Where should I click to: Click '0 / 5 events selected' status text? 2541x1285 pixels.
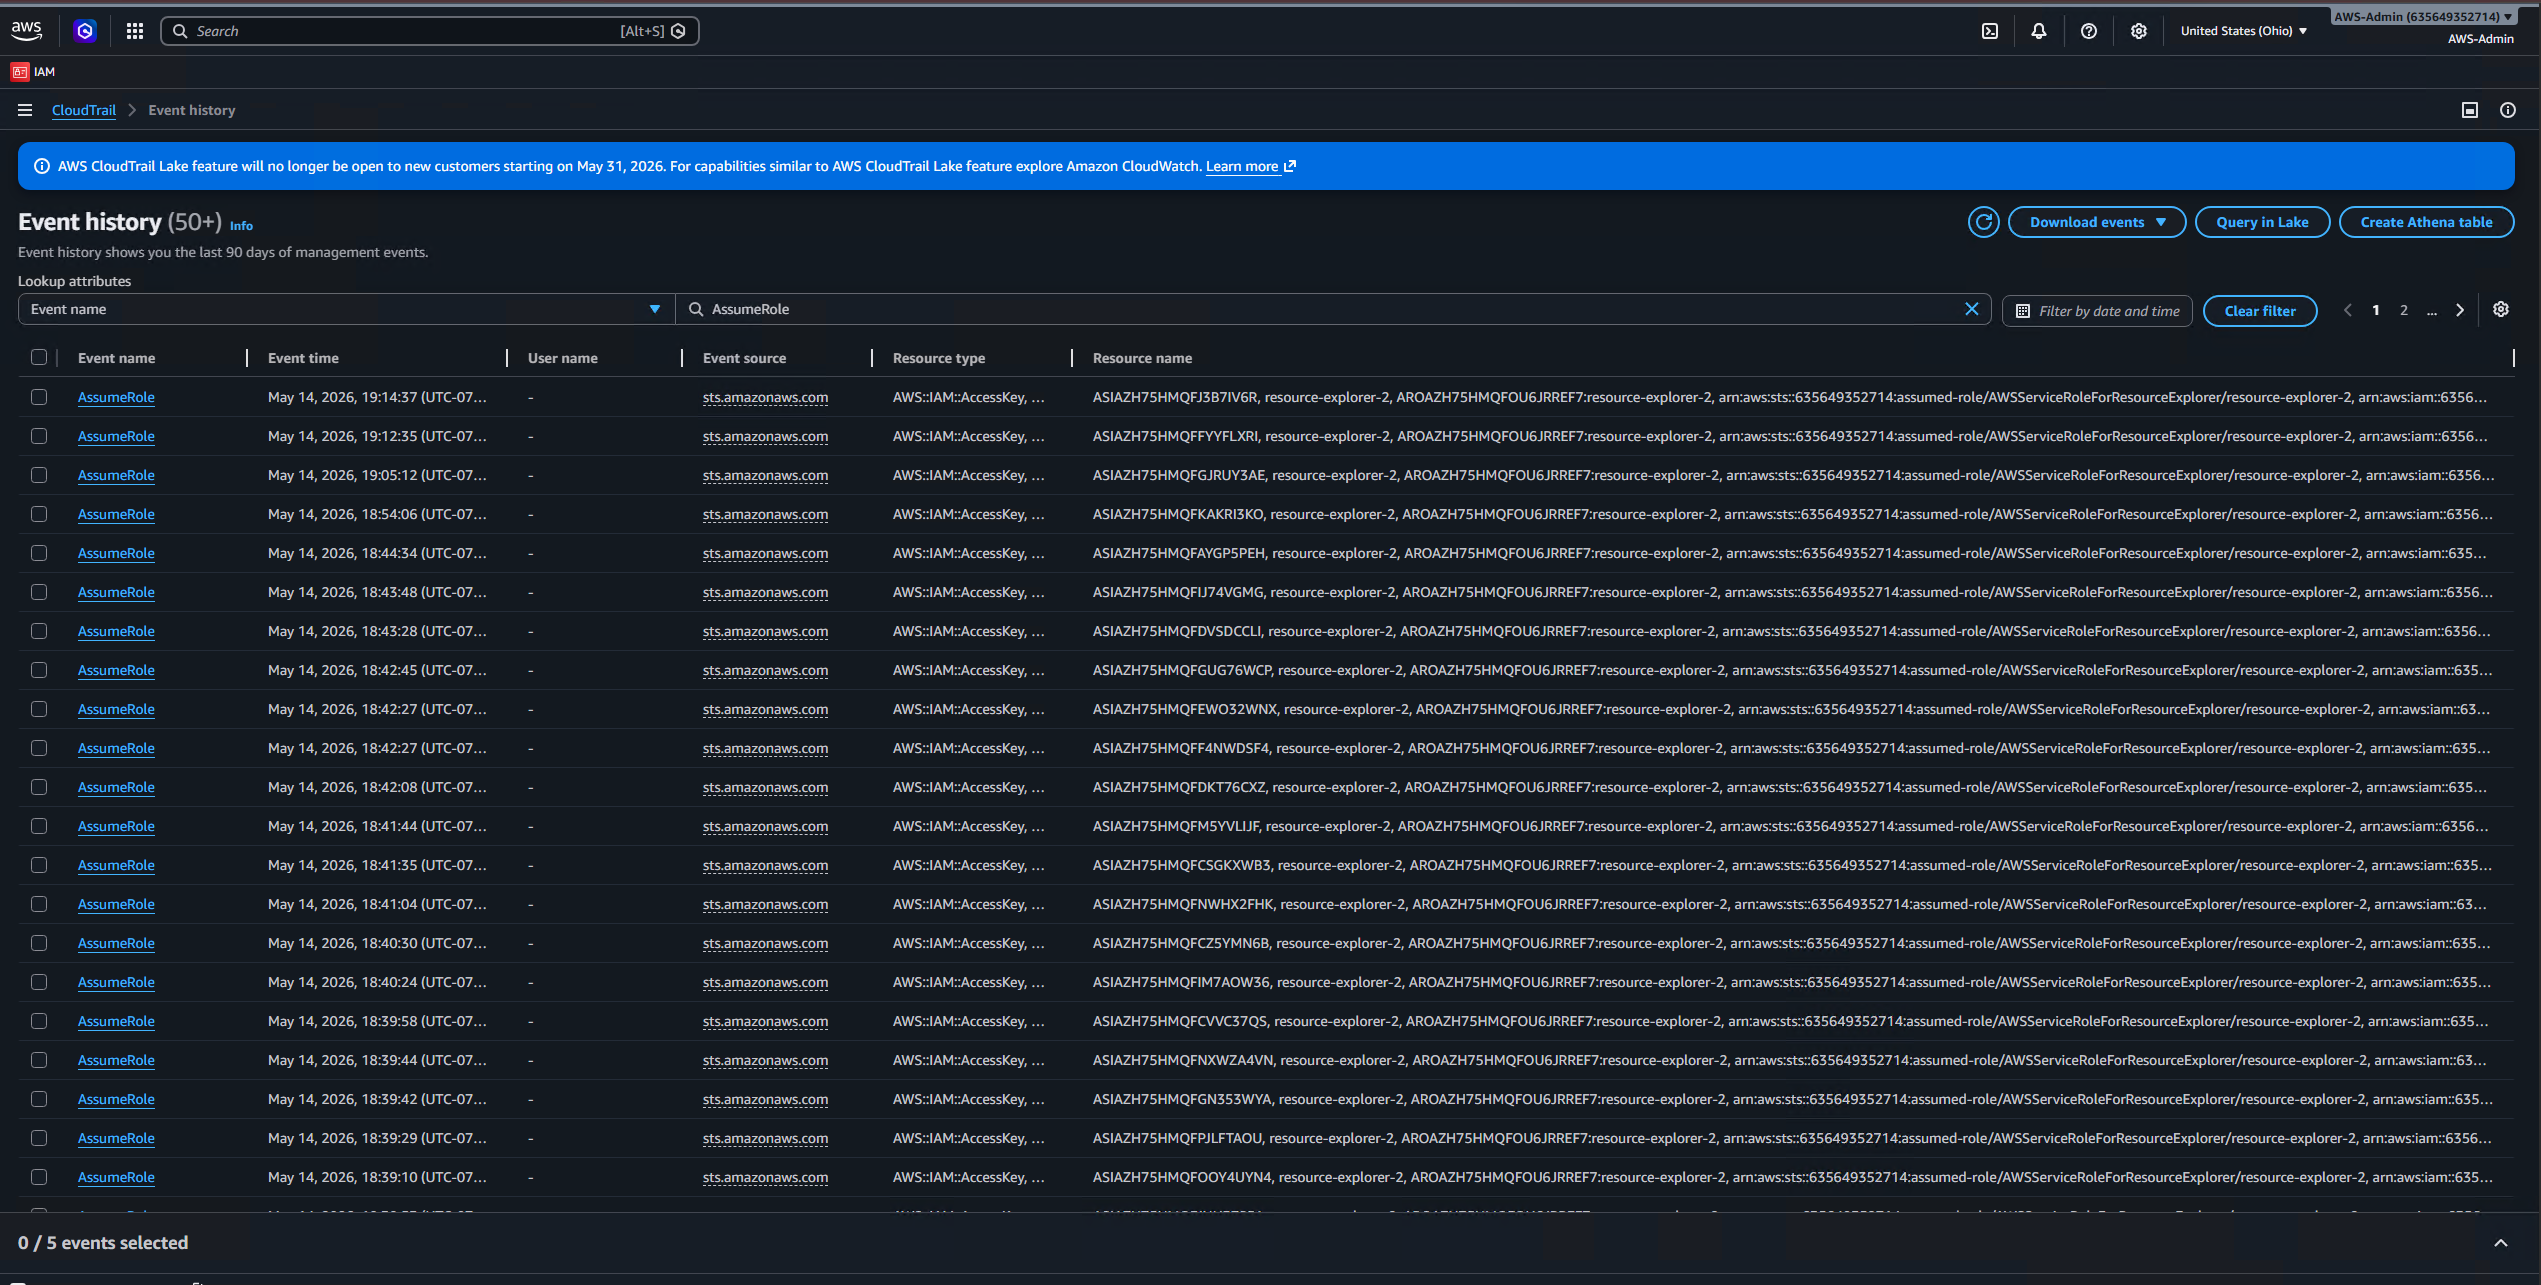(103, 1243)
